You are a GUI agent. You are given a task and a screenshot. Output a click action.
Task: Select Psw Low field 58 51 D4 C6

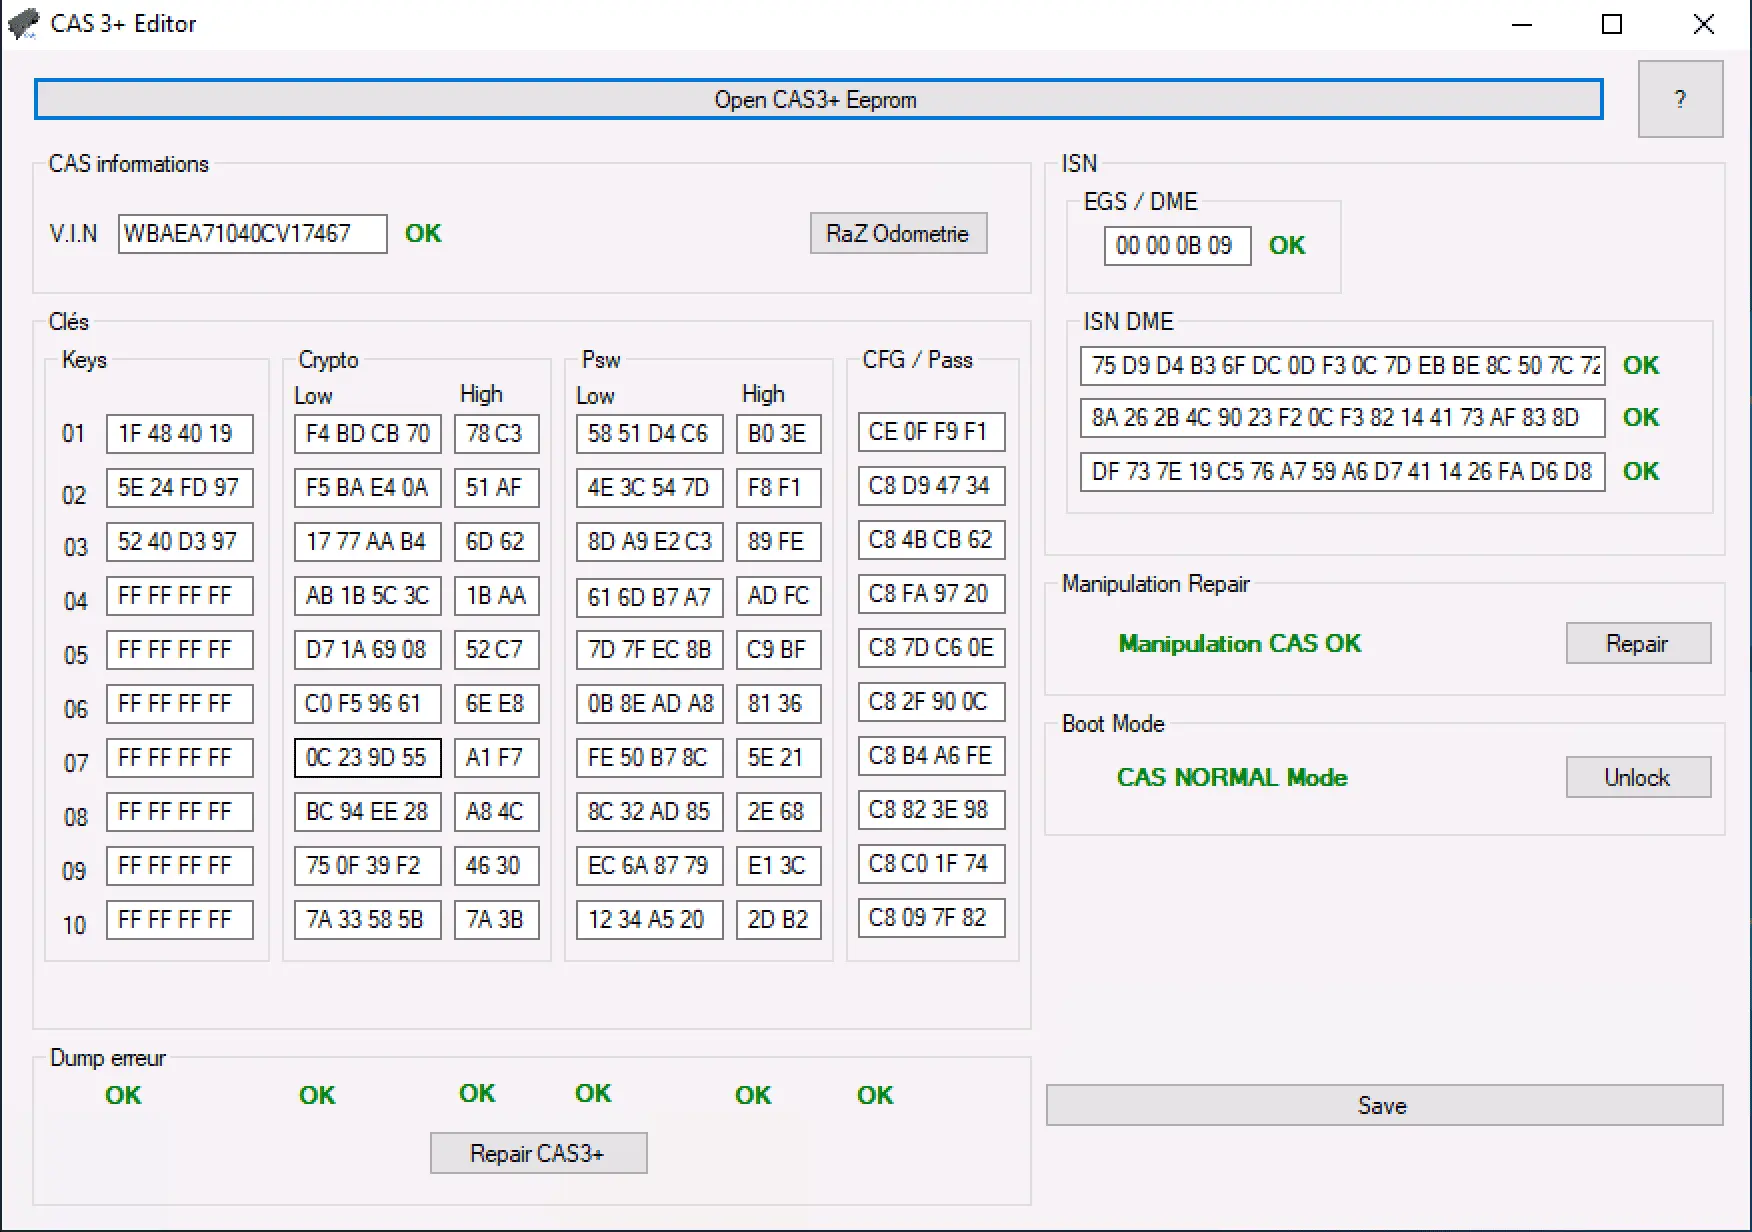[x=649, y=434]
